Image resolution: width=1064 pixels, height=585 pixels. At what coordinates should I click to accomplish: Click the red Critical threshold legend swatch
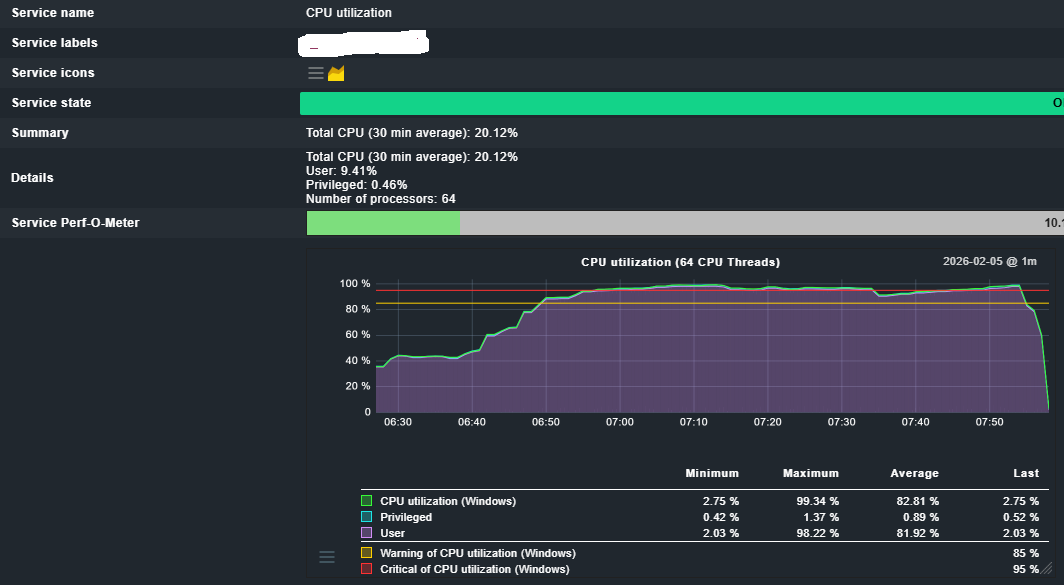click(367, 569)
